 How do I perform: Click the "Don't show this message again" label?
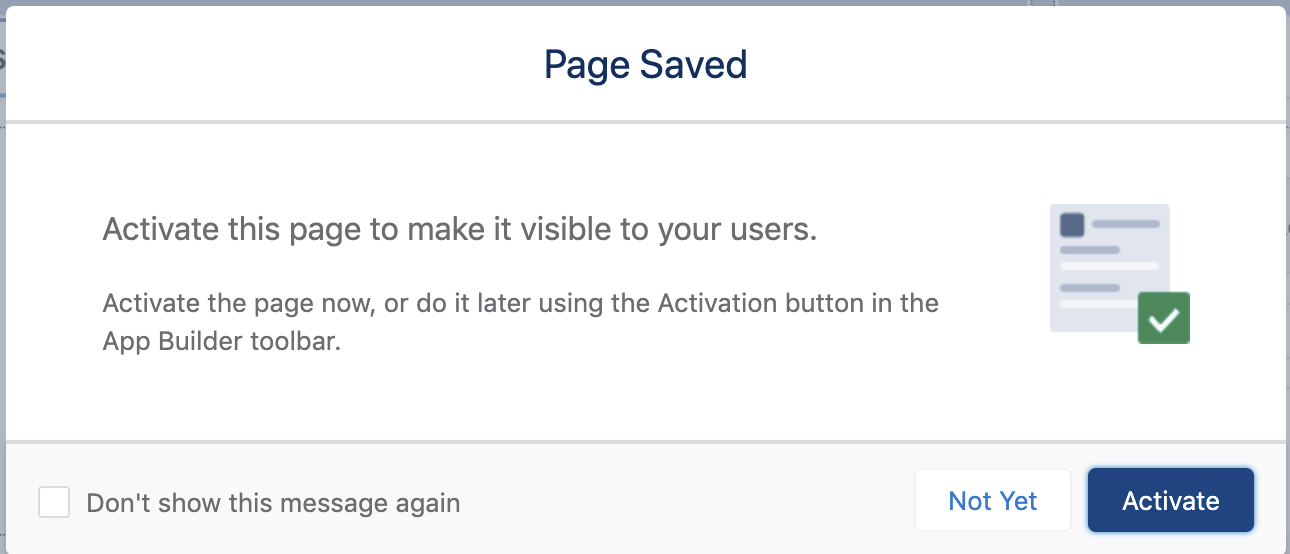coord(273,503)
